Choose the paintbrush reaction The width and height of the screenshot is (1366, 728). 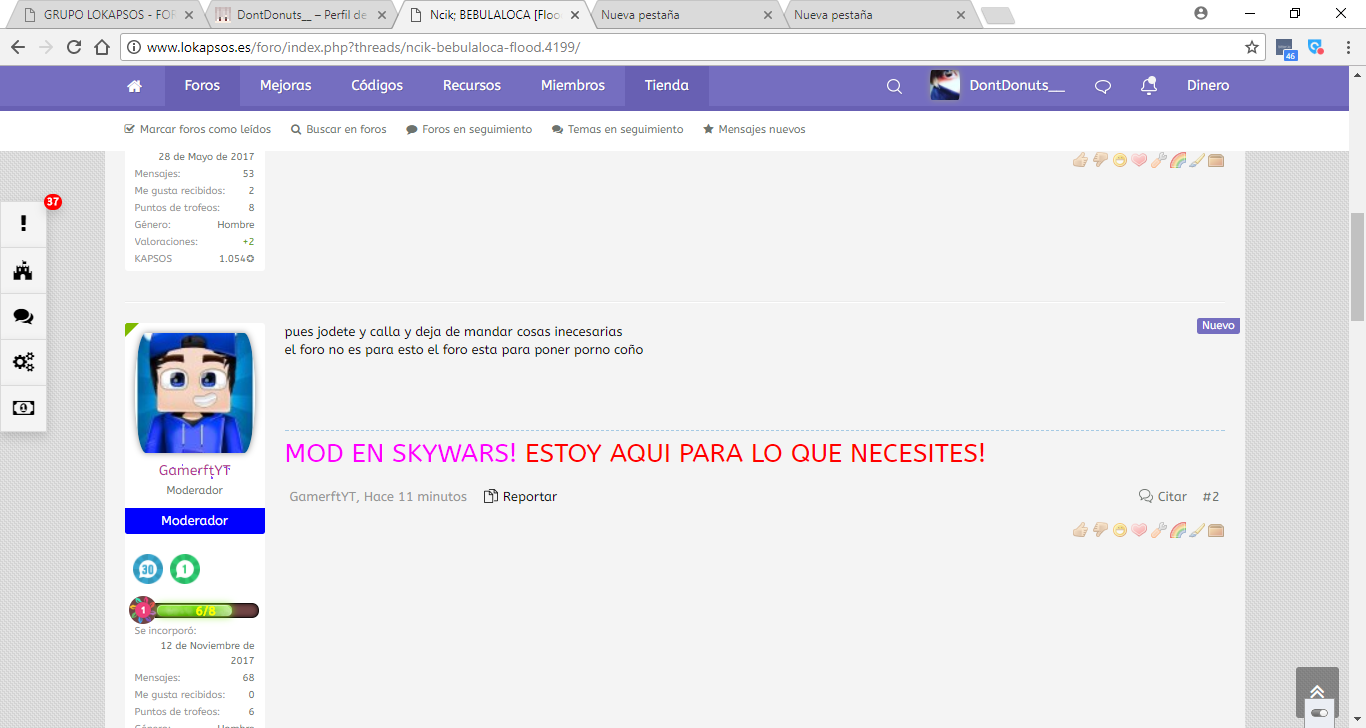(x=1197, y=530)
